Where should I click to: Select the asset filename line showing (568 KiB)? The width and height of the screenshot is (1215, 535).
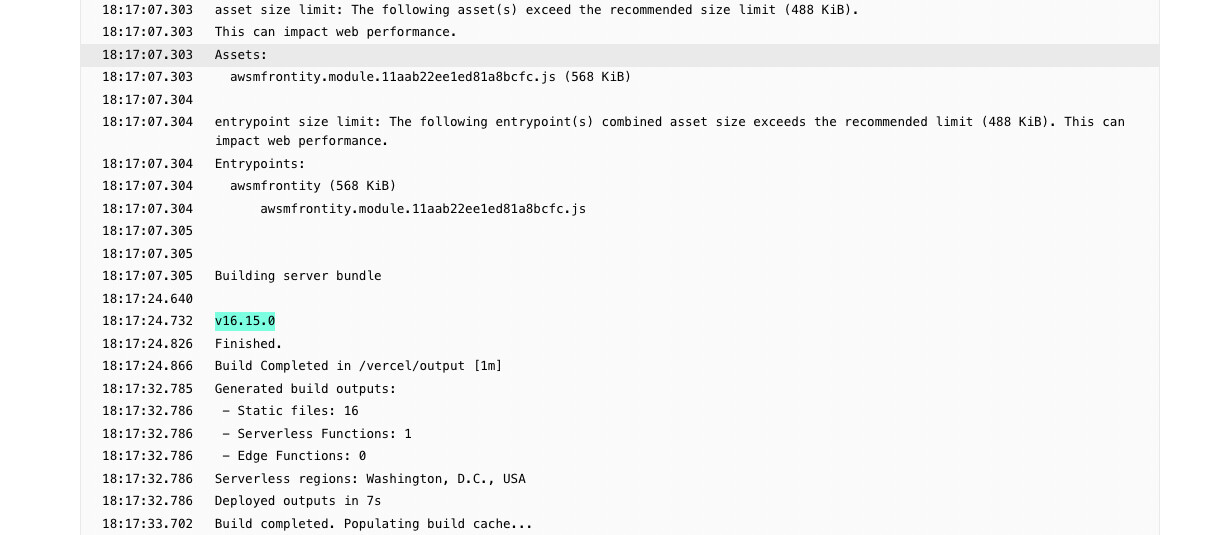pos(430,77)
